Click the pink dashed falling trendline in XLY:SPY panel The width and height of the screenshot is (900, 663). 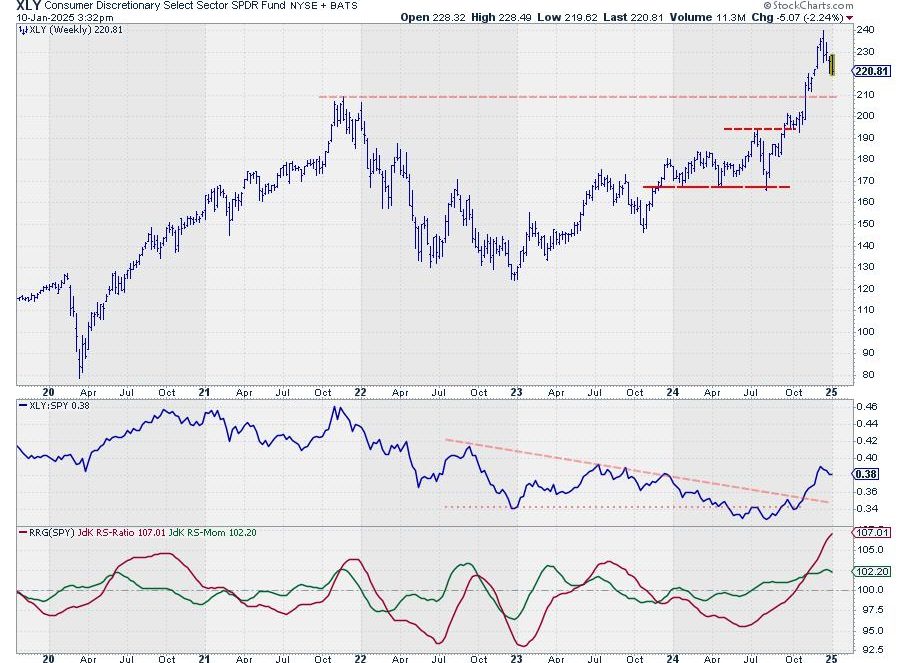[637, 471]
